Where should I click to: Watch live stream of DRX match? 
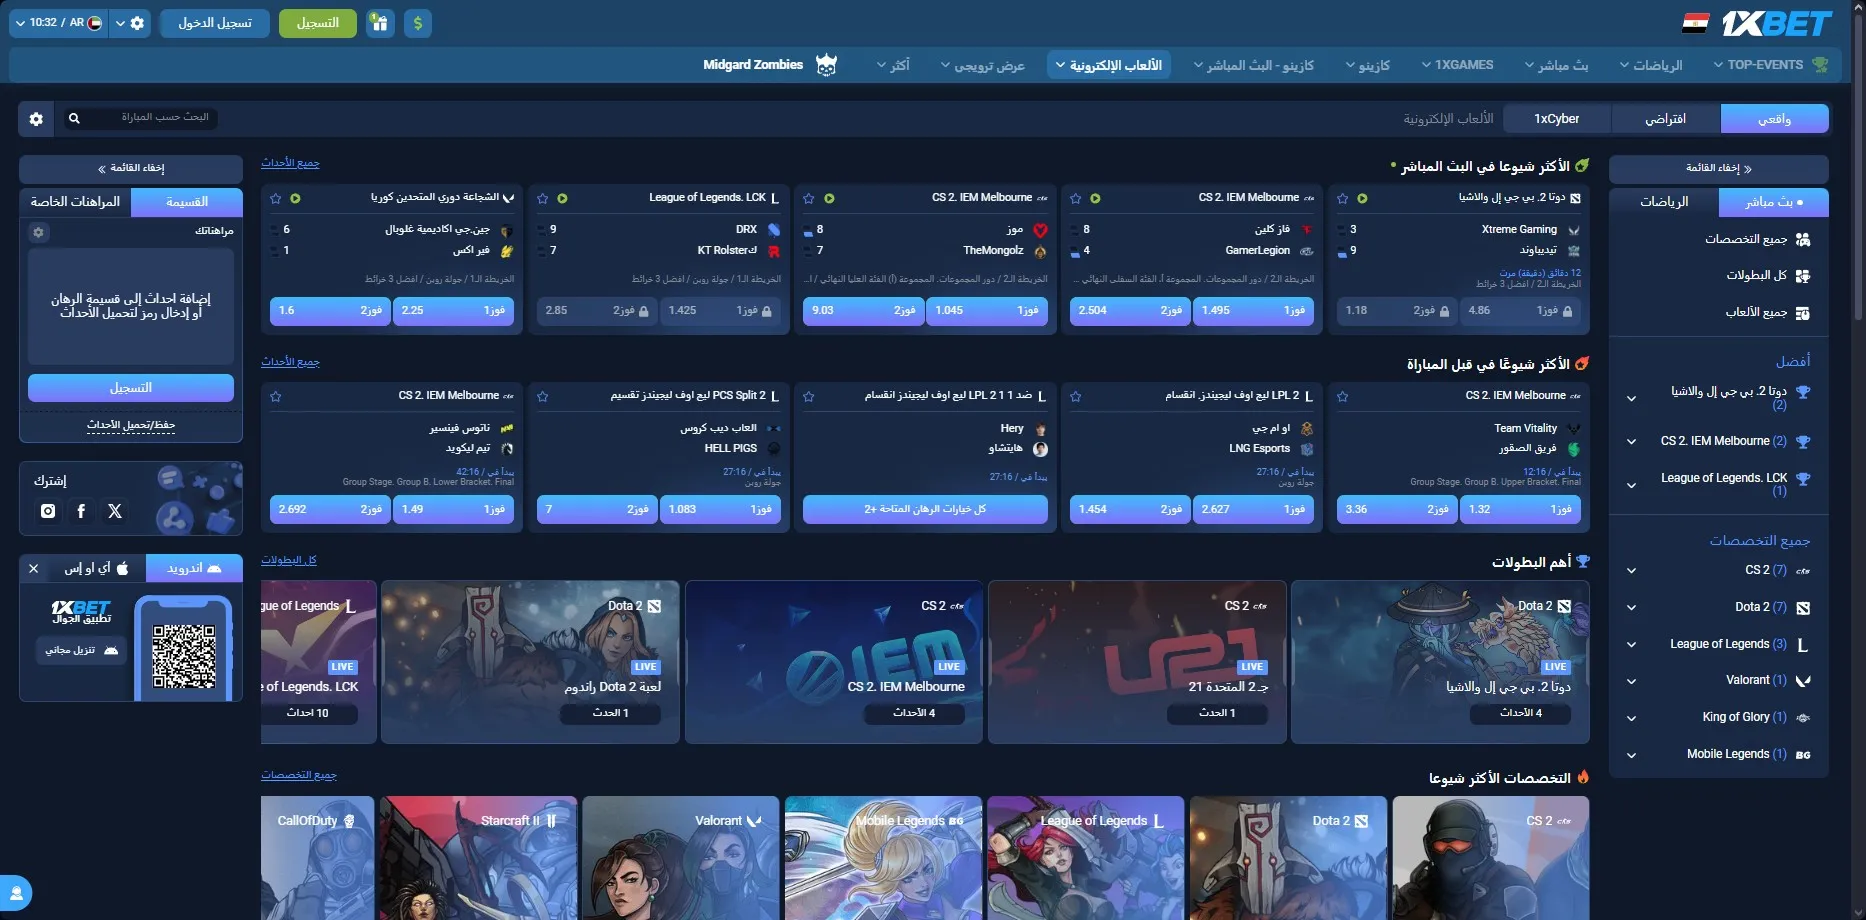(x=562, y=199)
